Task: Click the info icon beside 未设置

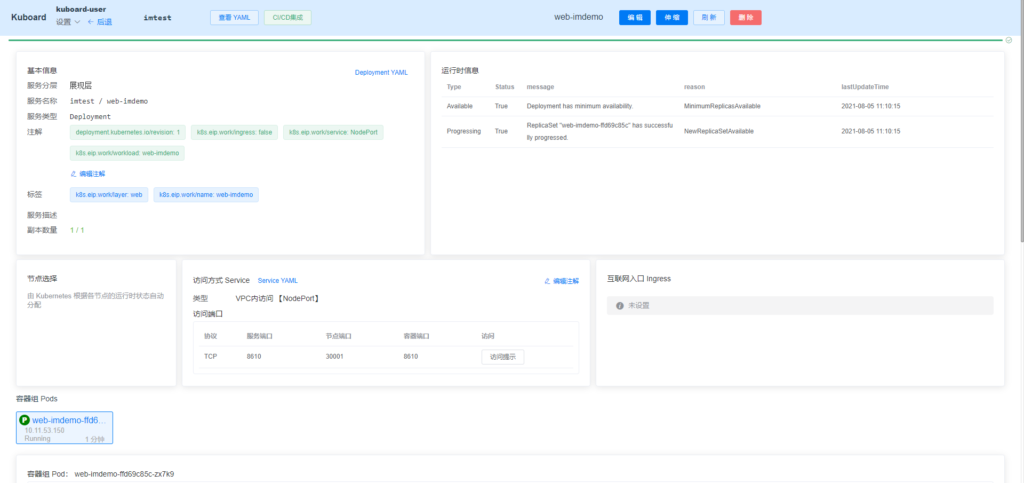Action: coord(619,305)
